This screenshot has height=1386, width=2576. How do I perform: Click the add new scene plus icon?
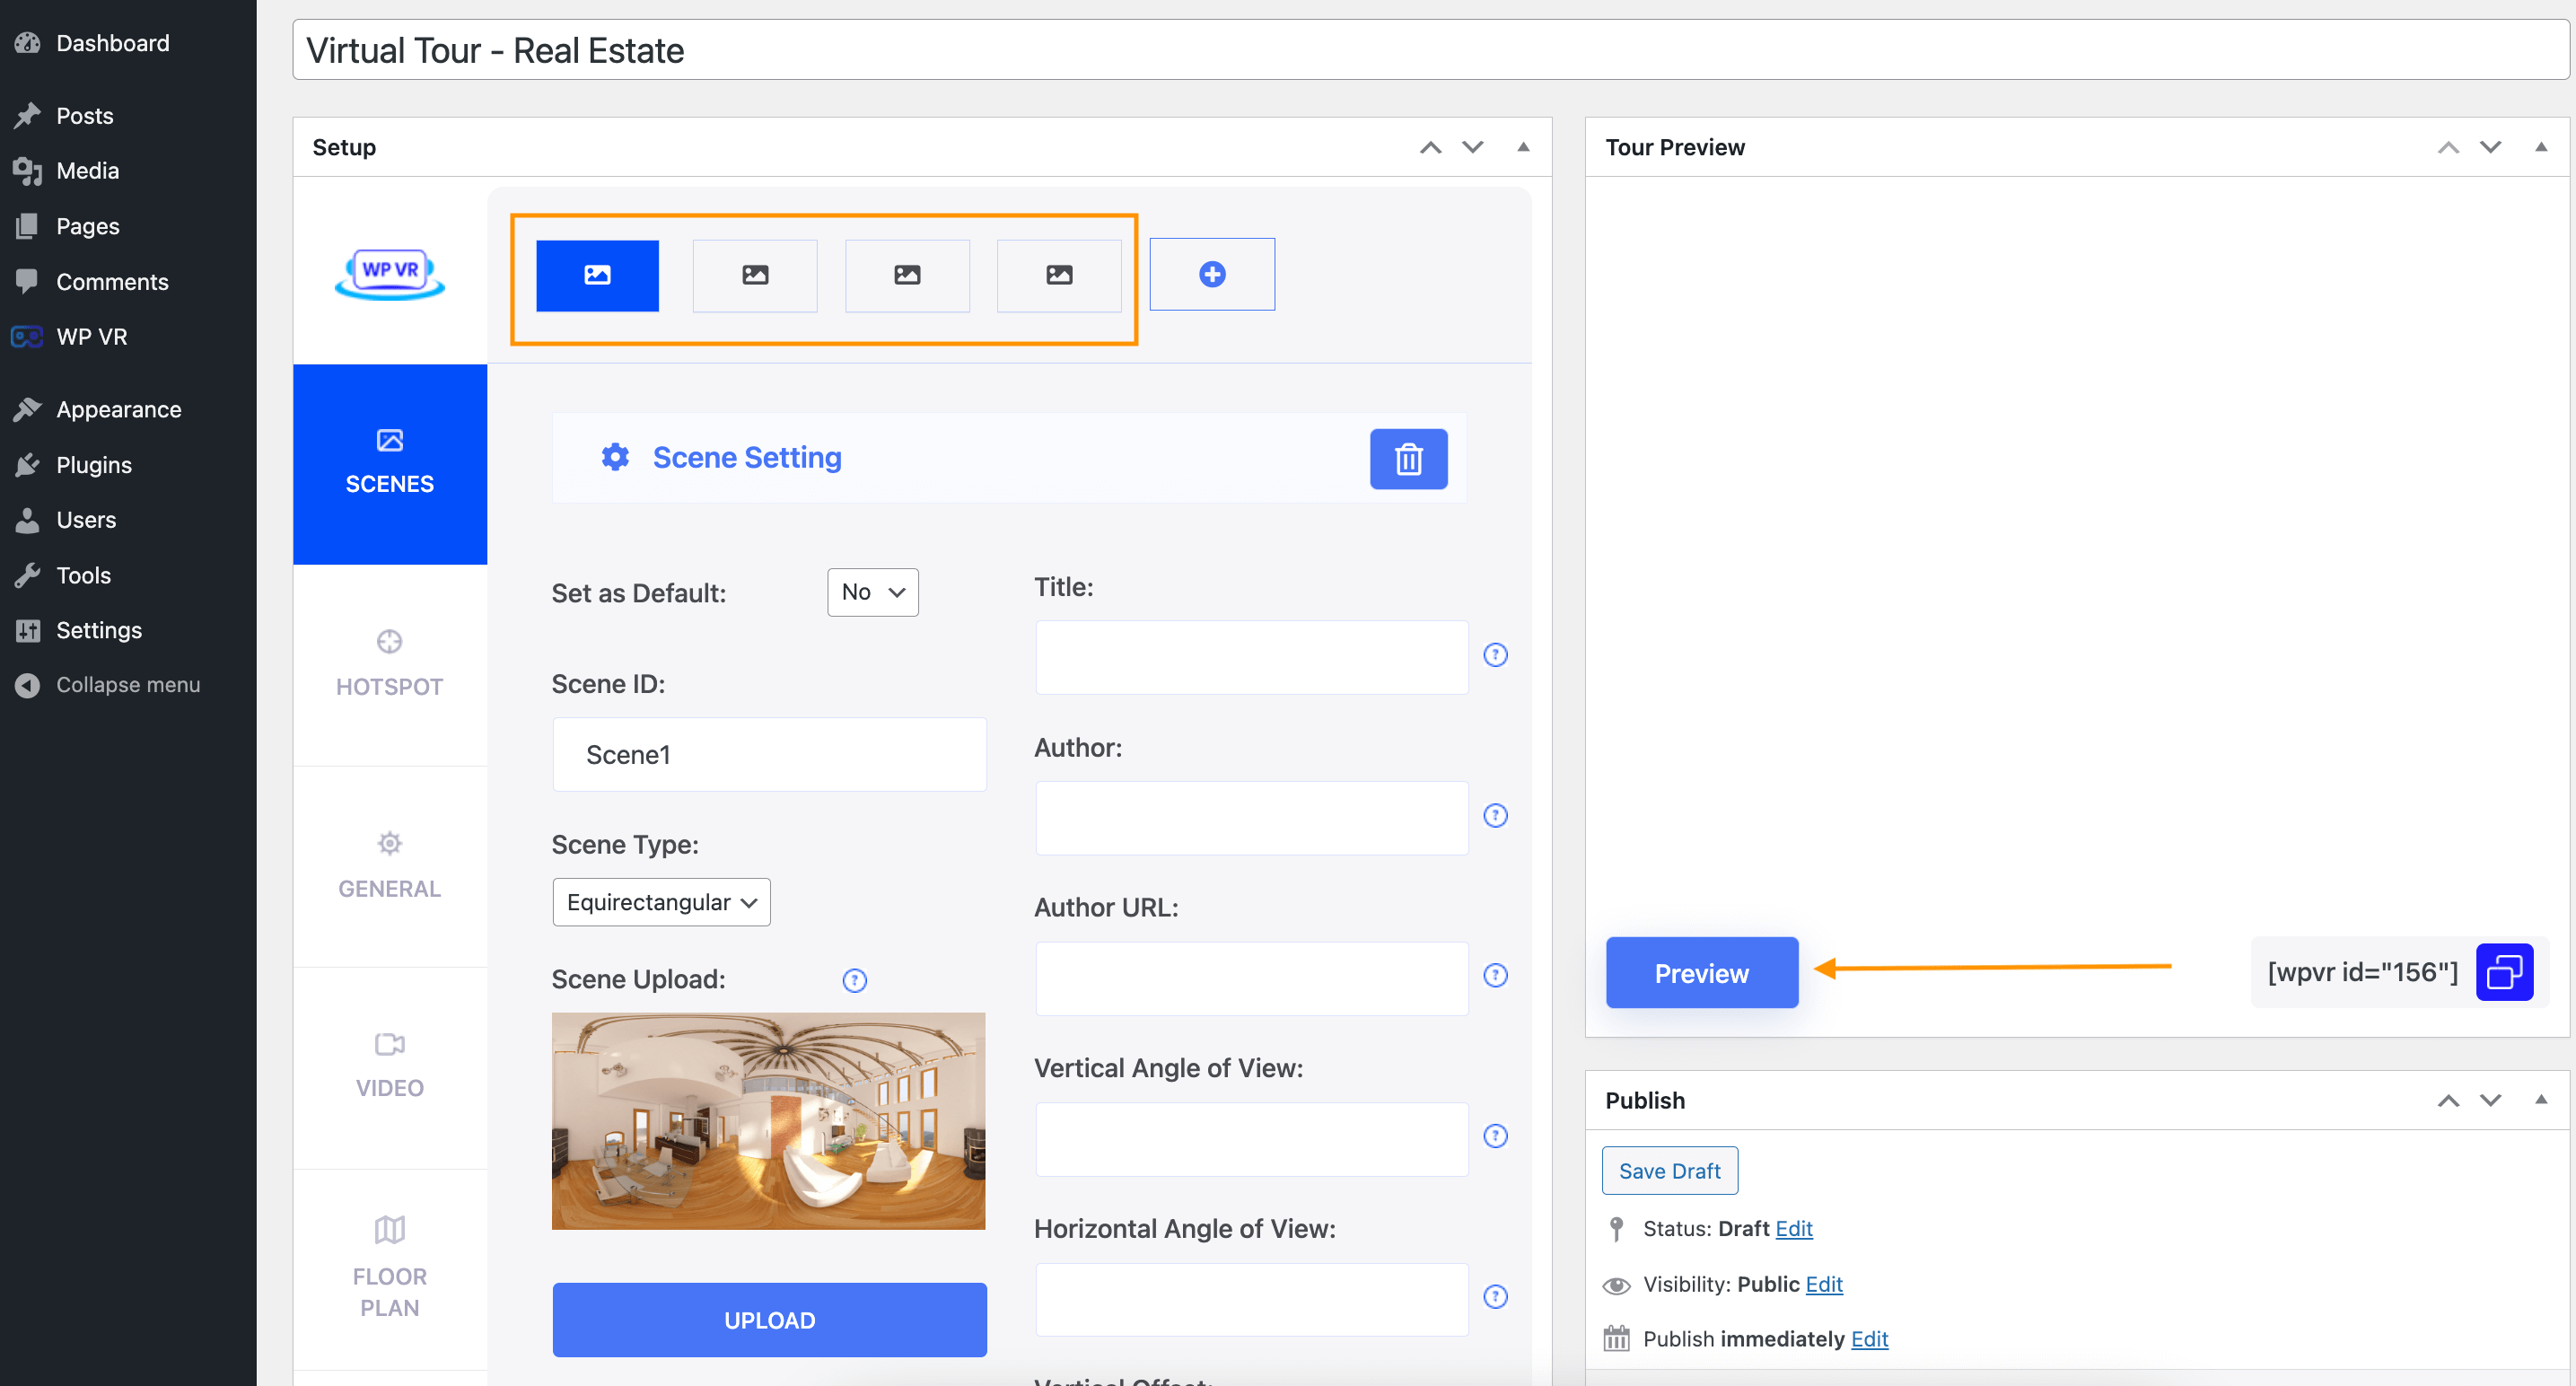pos(1213,275)
